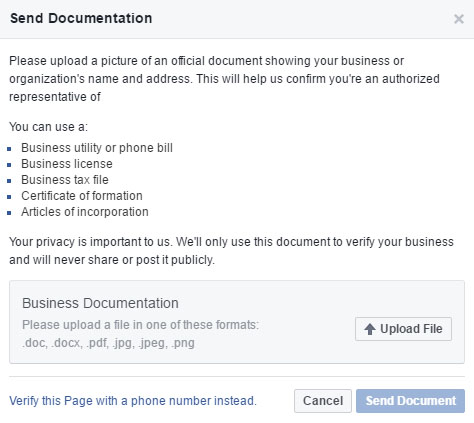Close the Send Documentation dialog

459,19
